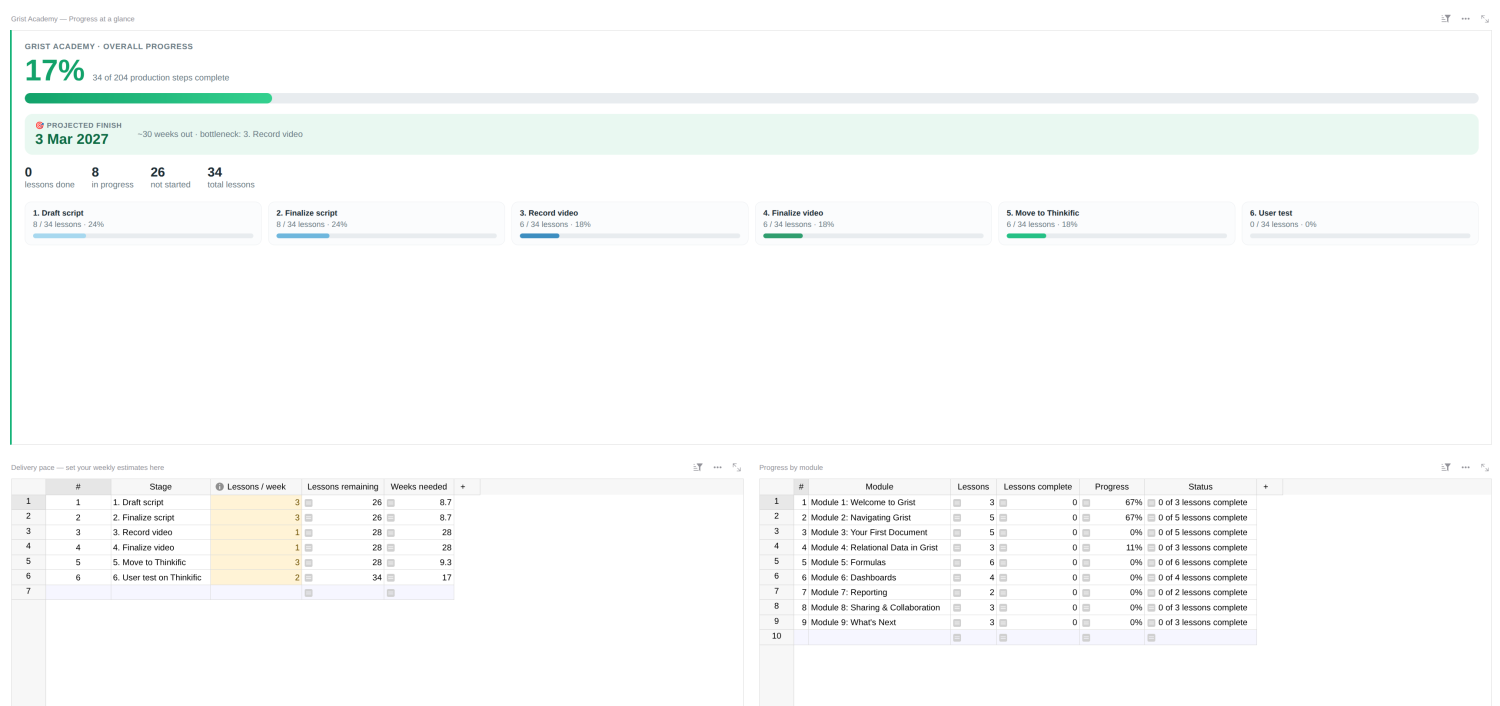Open the three-dot menu of Progress by module widget
The image size is (1500, 706).
[x=1465, y=467]
